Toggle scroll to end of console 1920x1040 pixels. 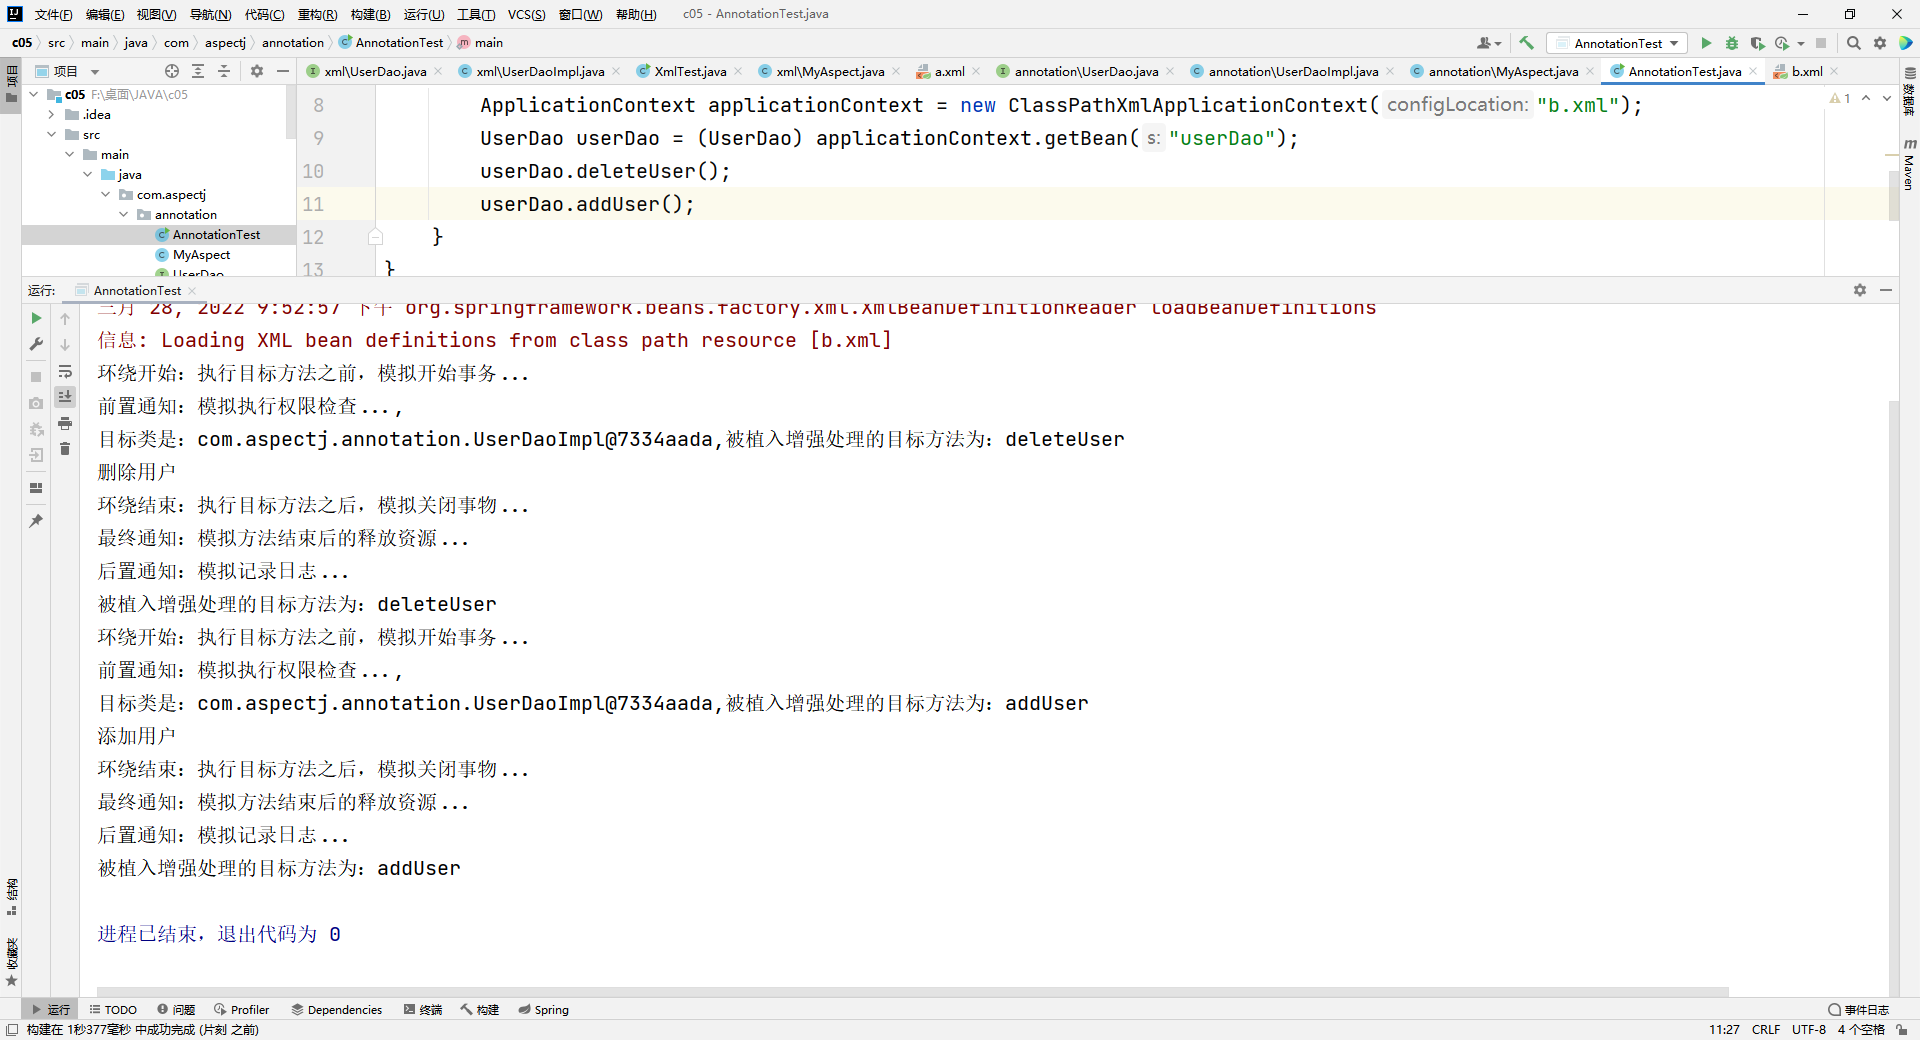(x=65, y=397)
